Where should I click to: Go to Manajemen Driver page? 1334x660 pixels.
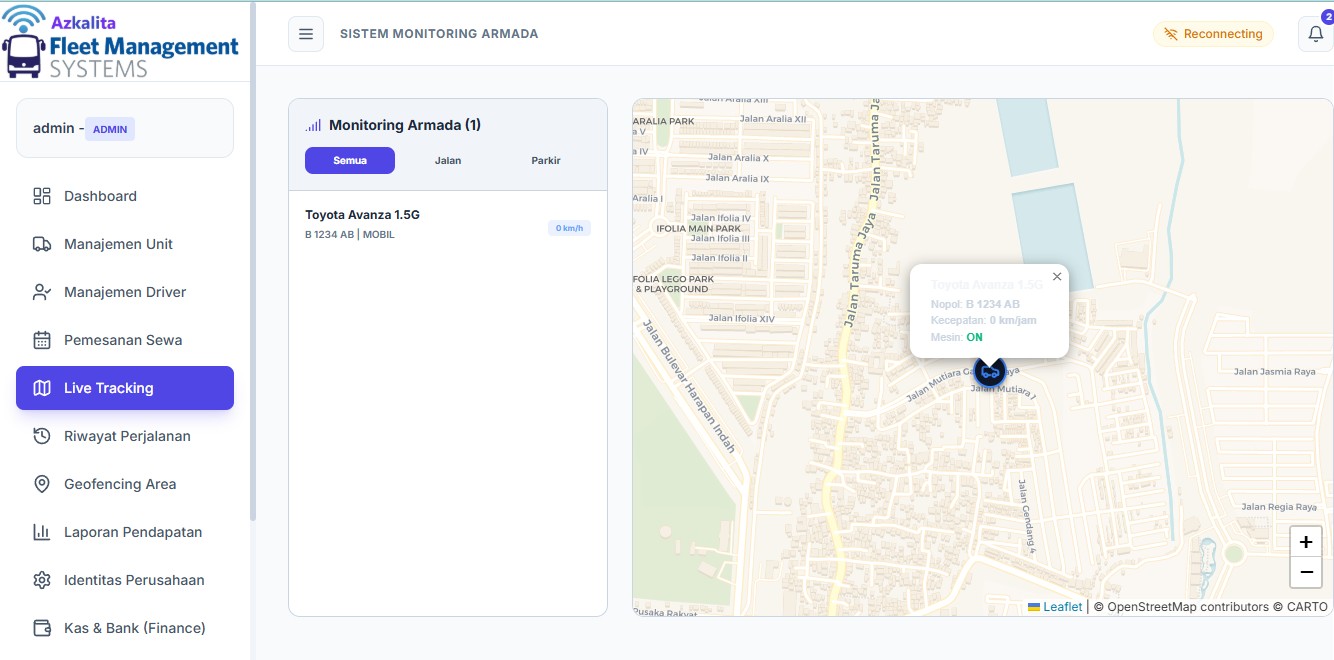pyautogui.click(x=125, y=292)
